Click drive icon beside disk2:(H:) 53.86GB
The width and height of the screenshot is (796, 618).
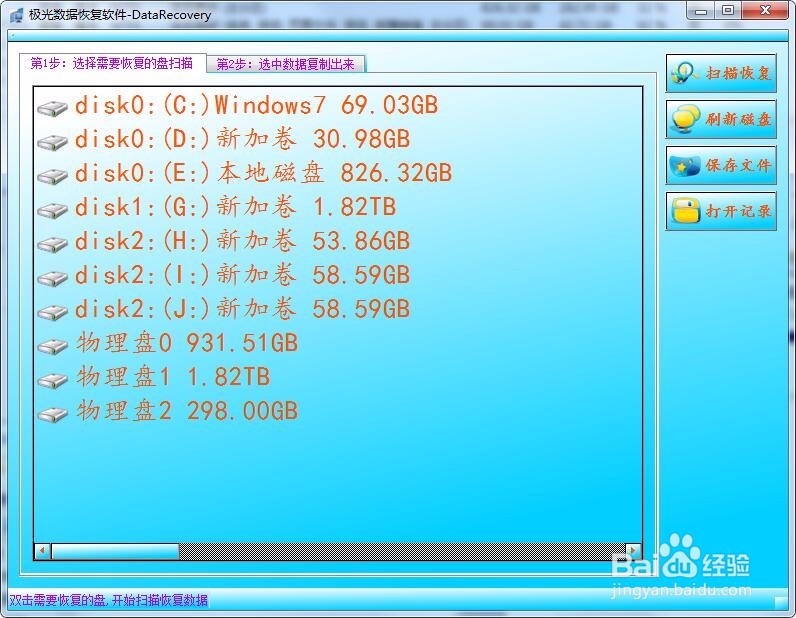pyautogui.click(x=53, y=244)
